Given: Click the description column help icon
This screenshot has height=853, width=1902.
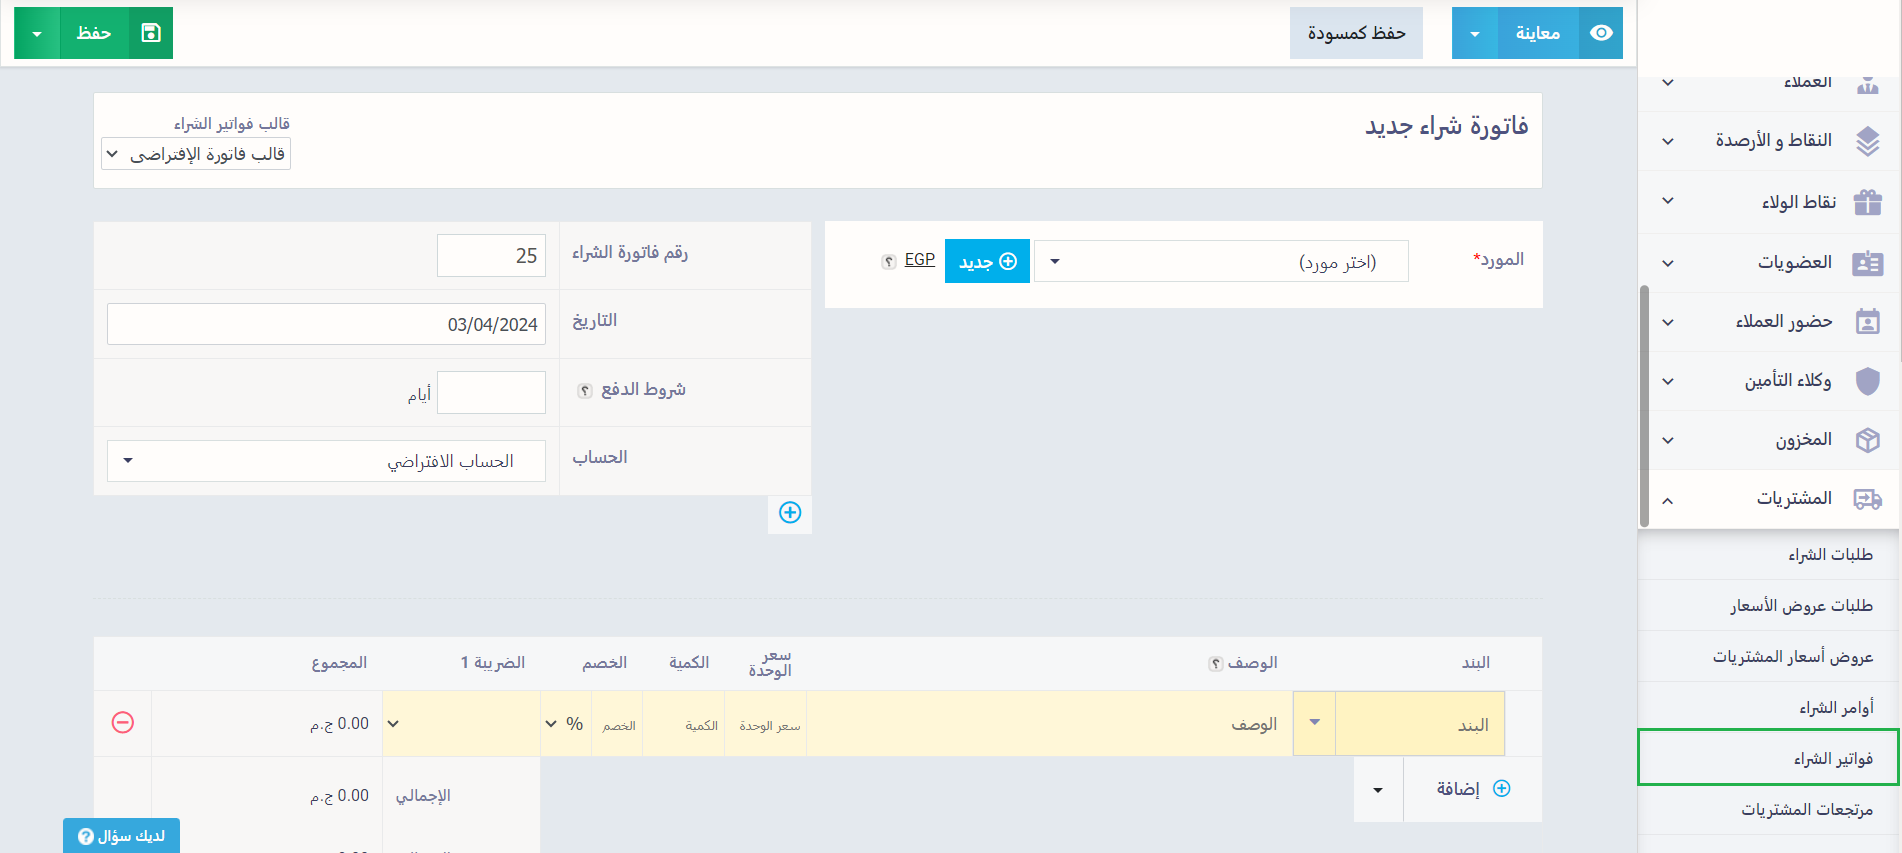Looking at the screenshot, I should click(1215, 664).
